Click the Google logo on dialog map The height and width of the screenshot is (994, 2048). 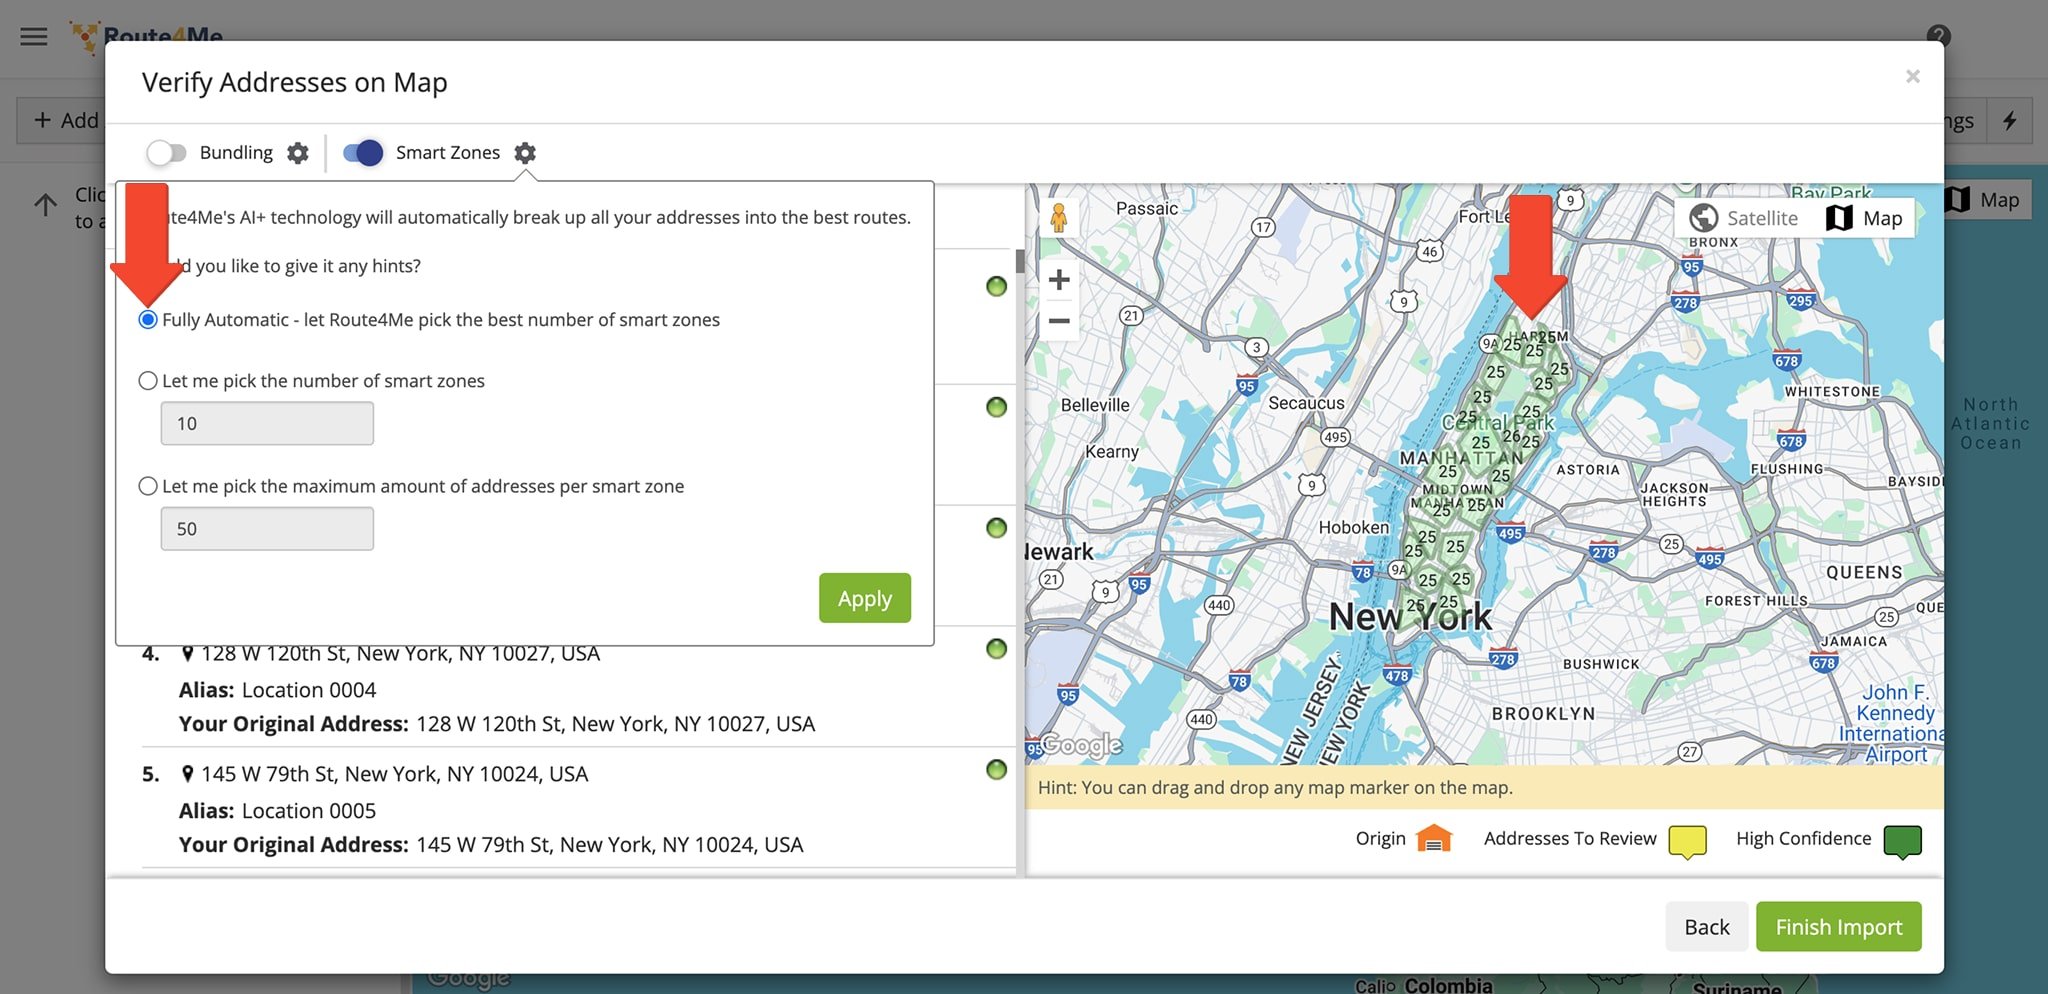click(1081, 745)
